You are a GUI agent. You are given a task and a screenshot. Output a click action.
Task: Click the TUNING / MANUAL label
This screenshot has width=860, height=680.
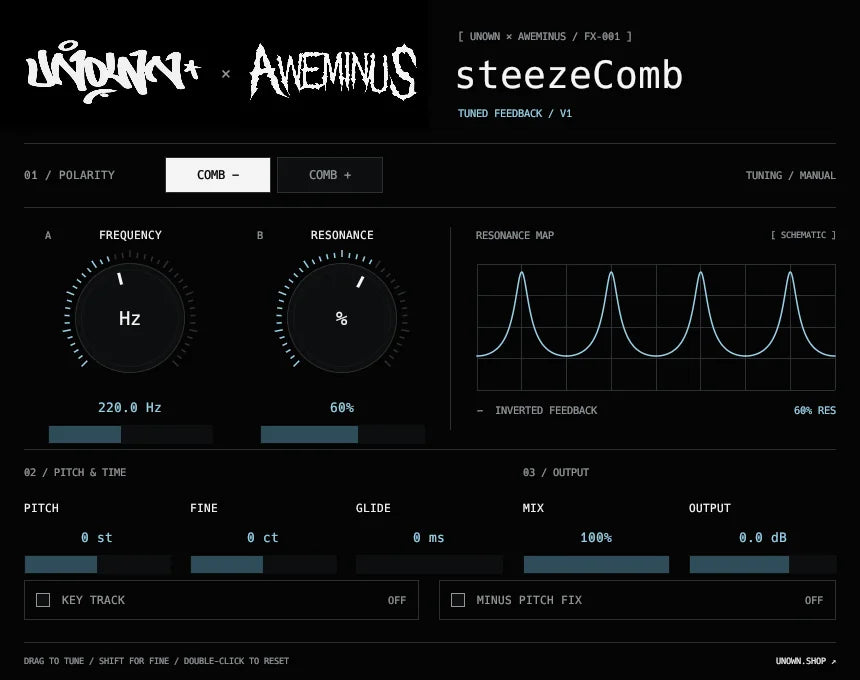coord(790,175)
